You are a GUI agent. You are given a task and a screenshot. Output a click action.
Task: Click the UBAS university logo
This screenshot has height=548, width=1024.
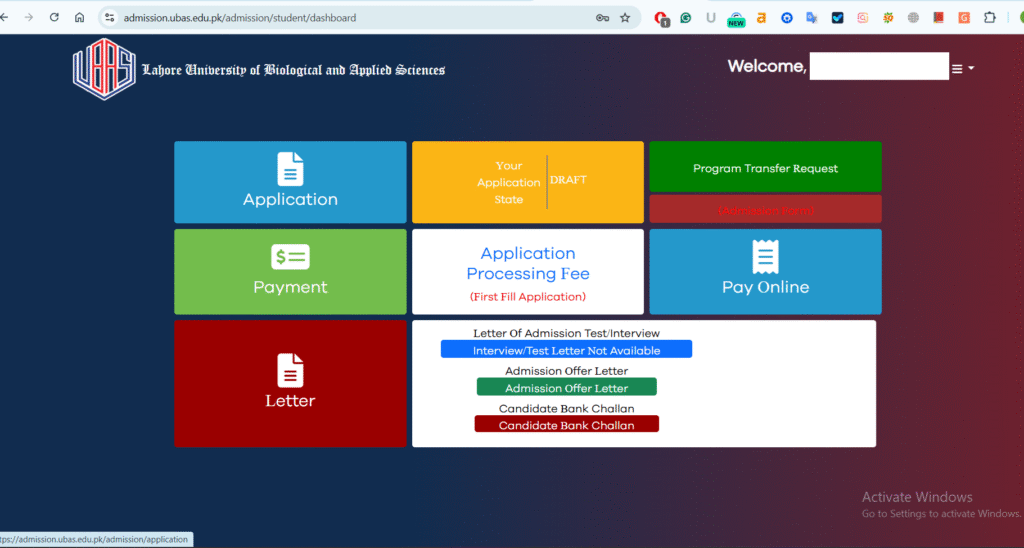(x=103, y=69)
